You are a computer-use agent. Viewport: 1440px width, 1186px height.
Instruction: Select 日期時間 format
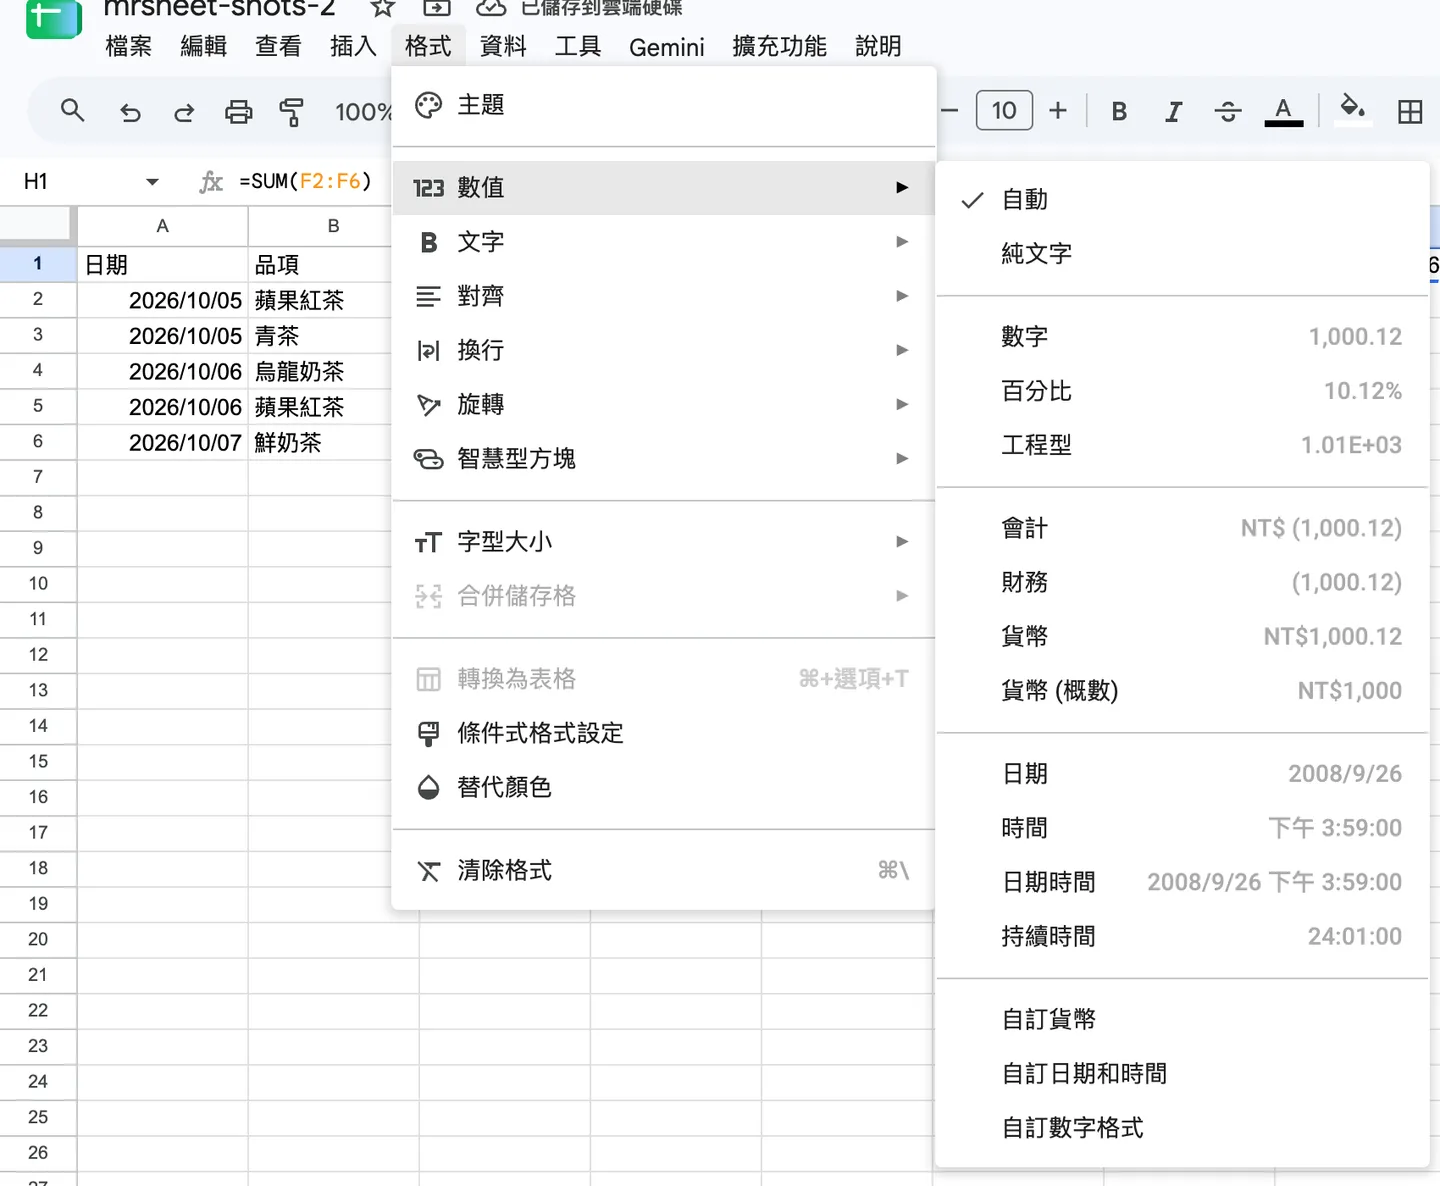pyautogui.click(x=1182, y=881)
